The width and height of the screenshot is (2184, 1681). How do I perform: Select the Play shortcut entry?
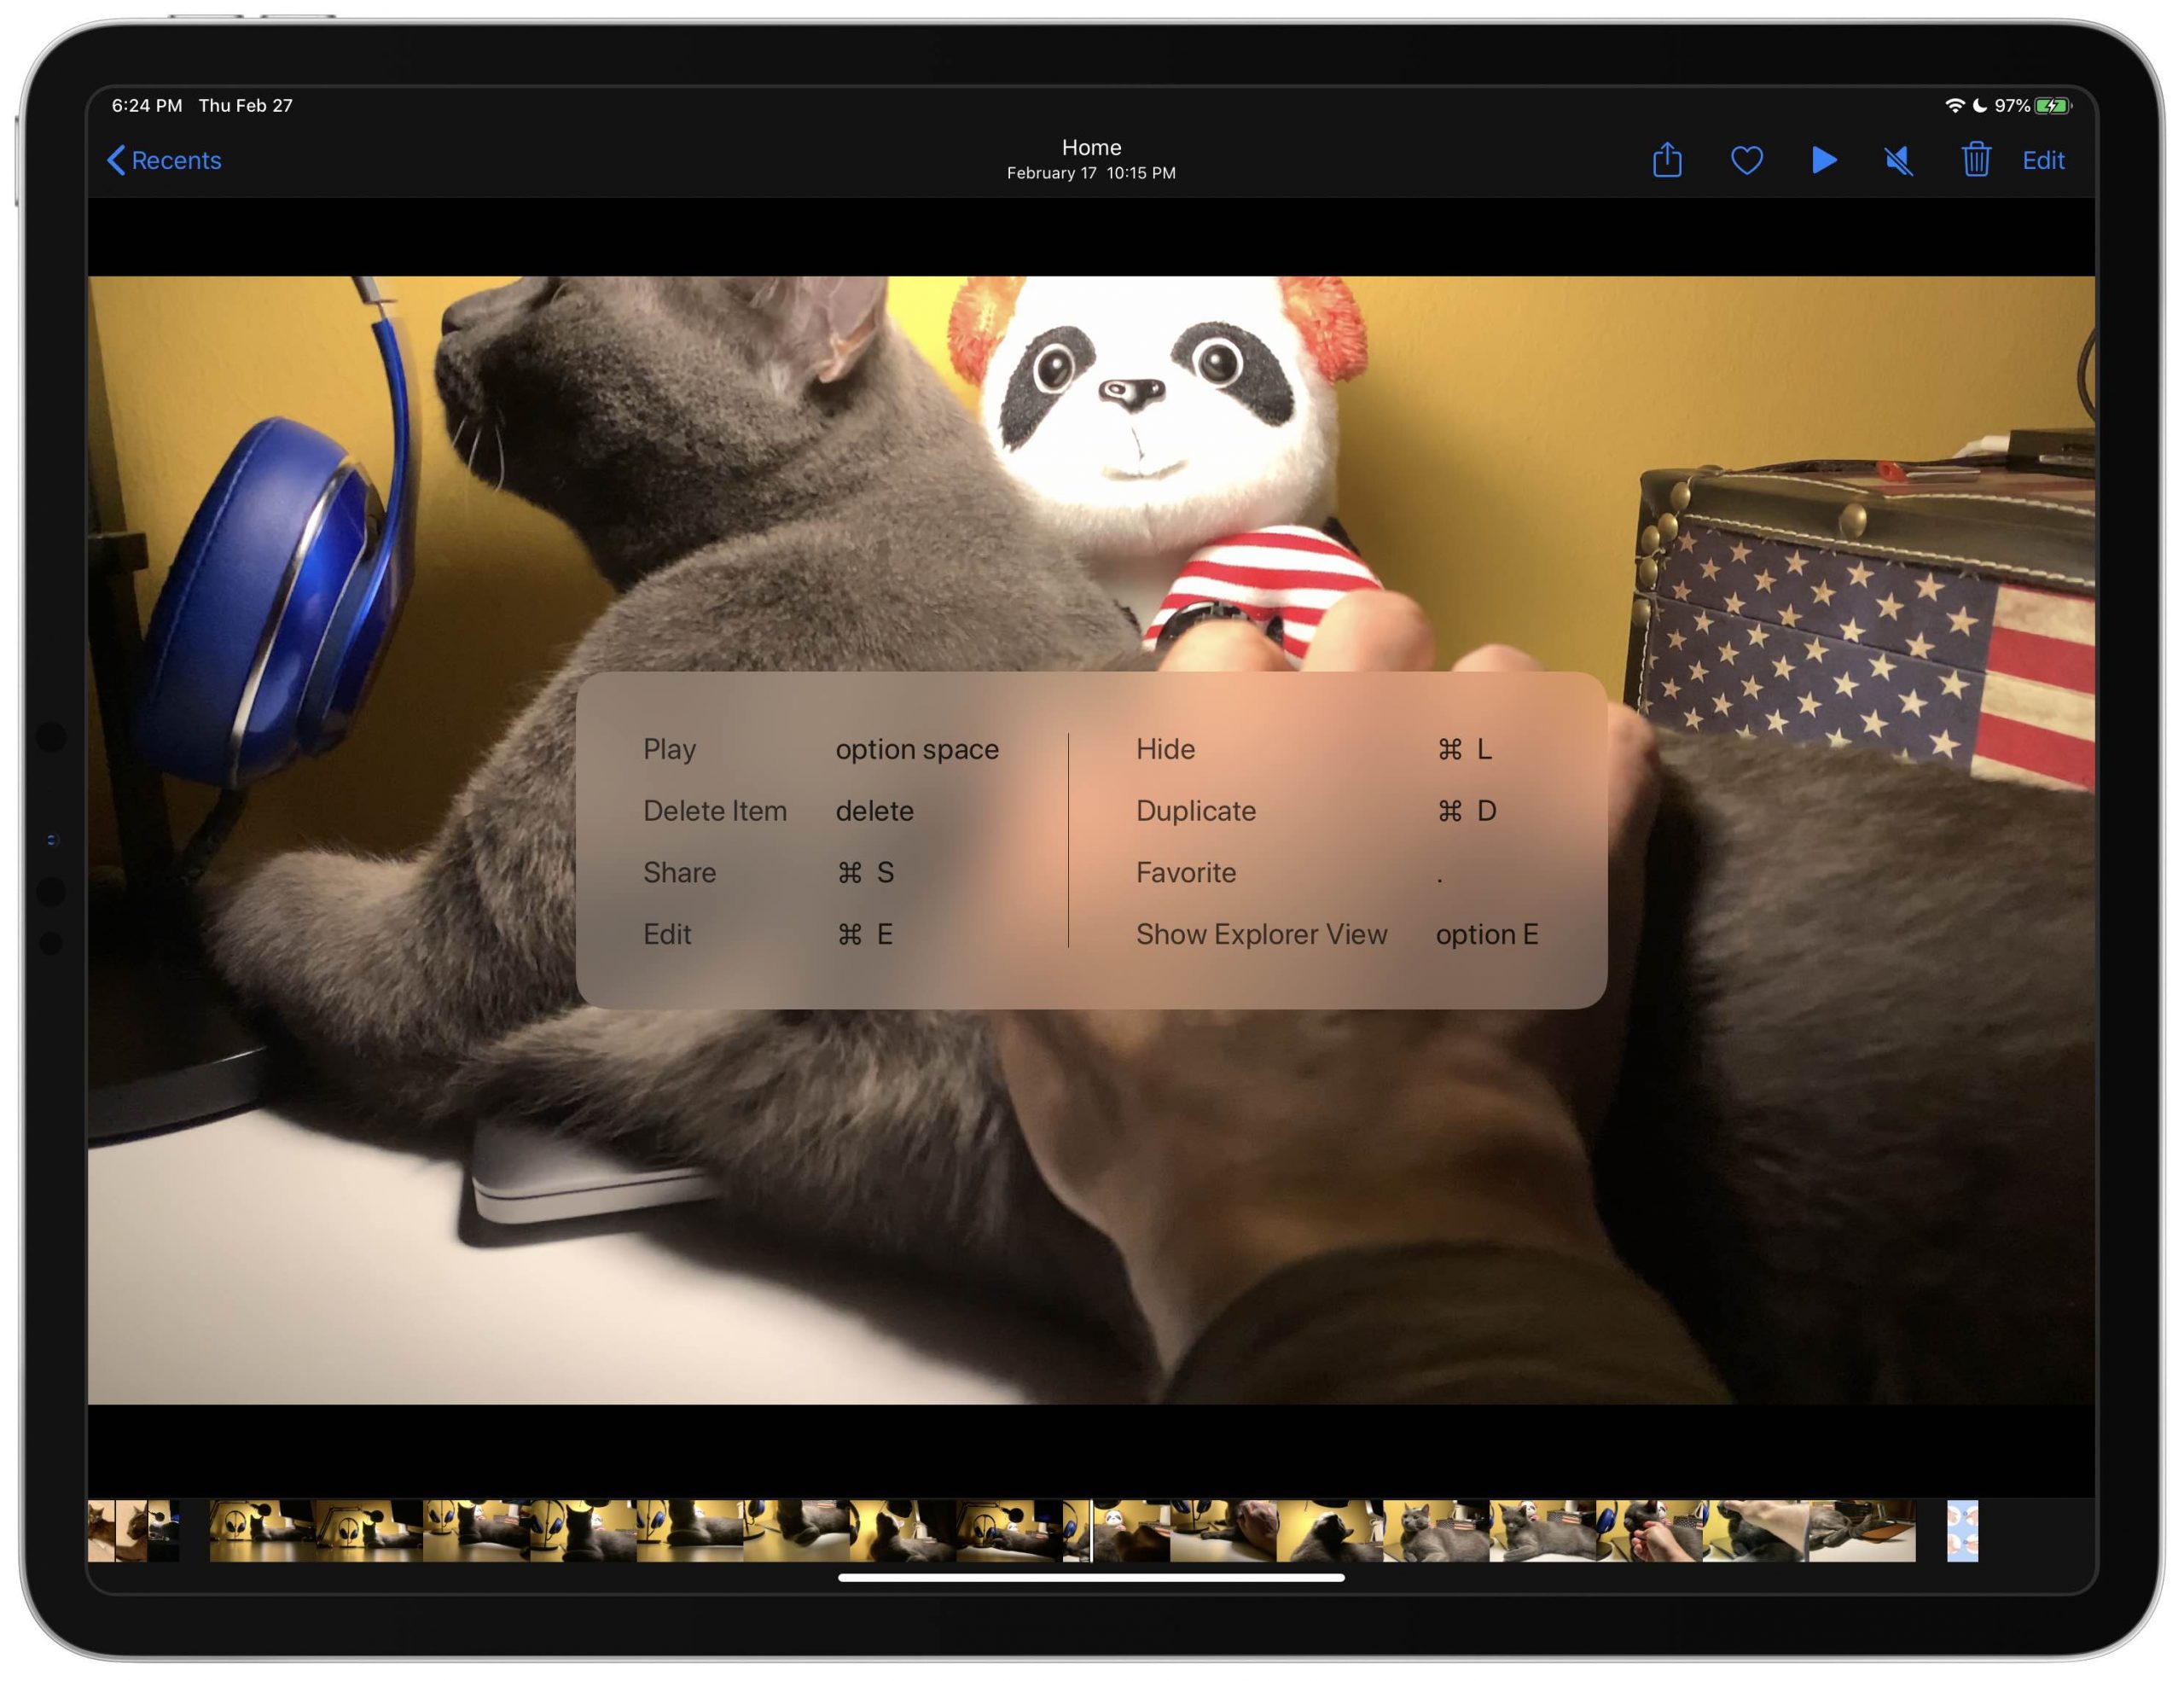tap(821, 749)
